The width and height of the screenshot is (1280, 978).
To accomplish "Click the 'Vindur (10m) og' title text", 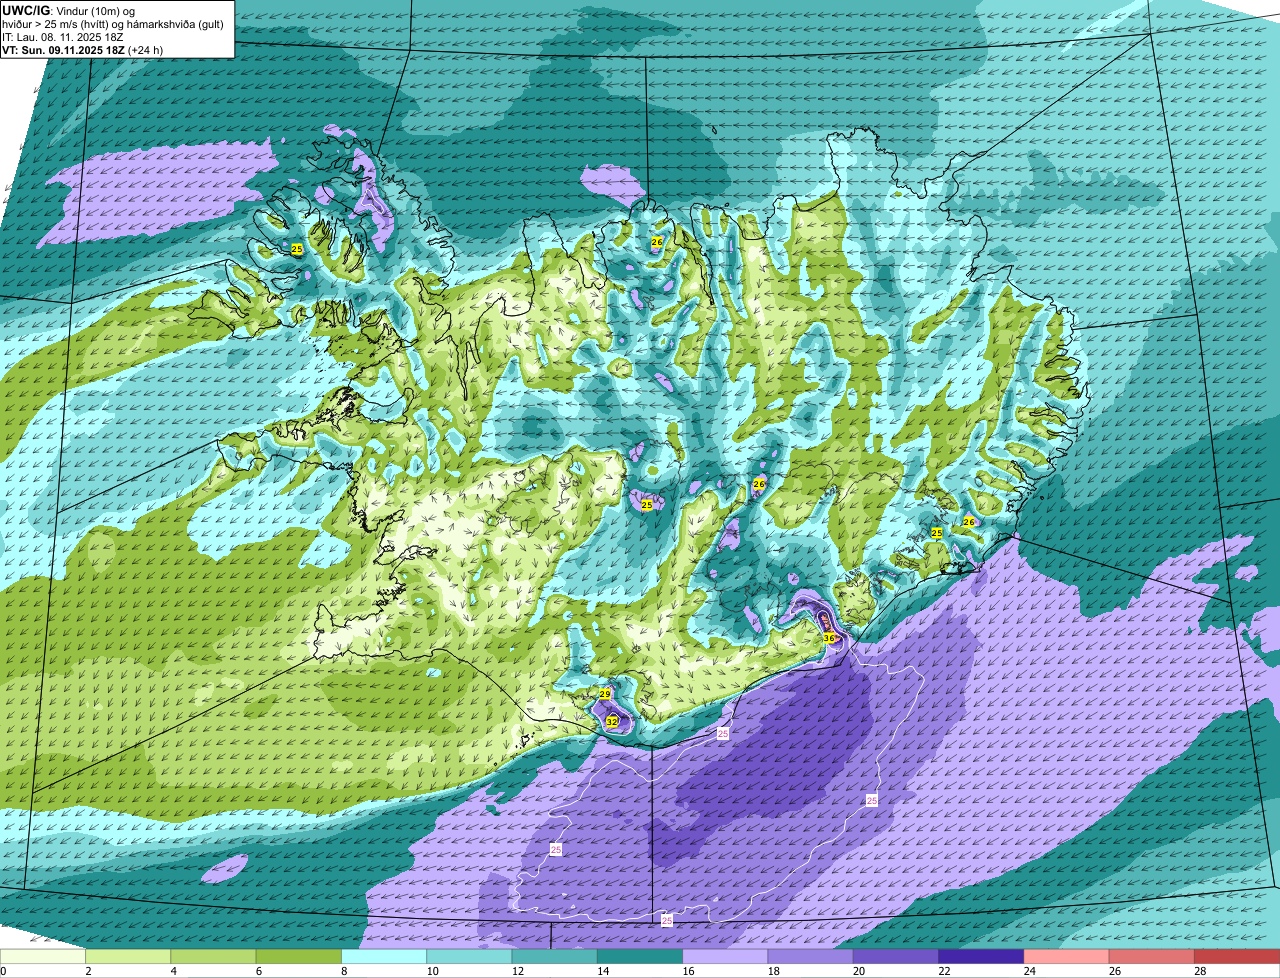I will [x=96, y=10].
